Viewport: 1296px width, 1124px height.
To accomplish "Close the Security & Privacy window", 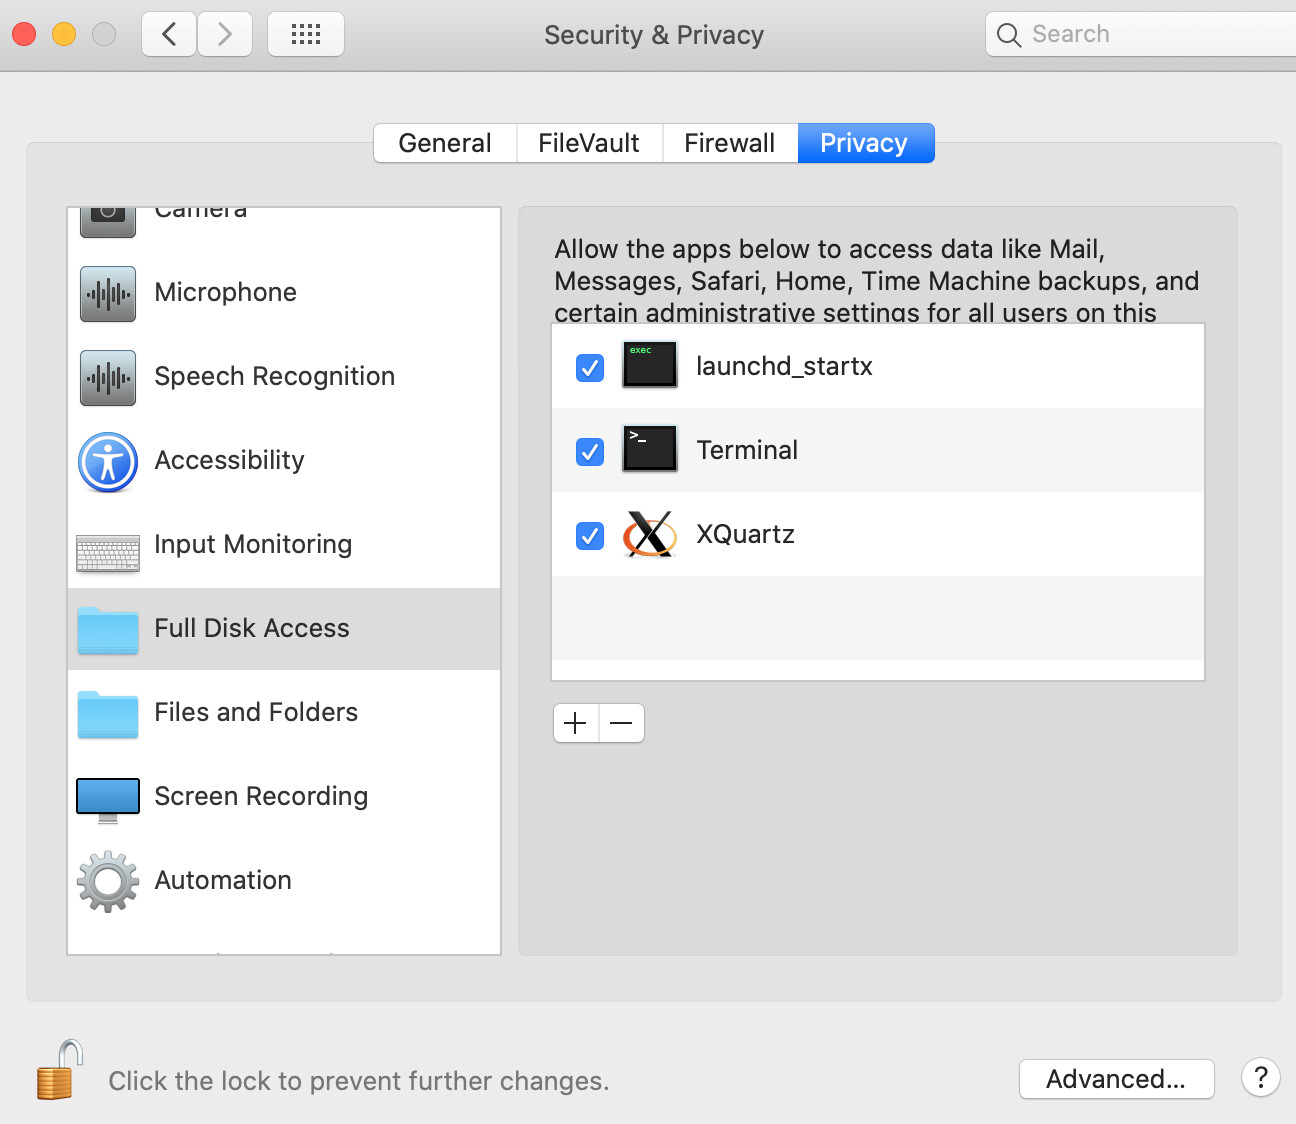I will [x=24, y=34].
